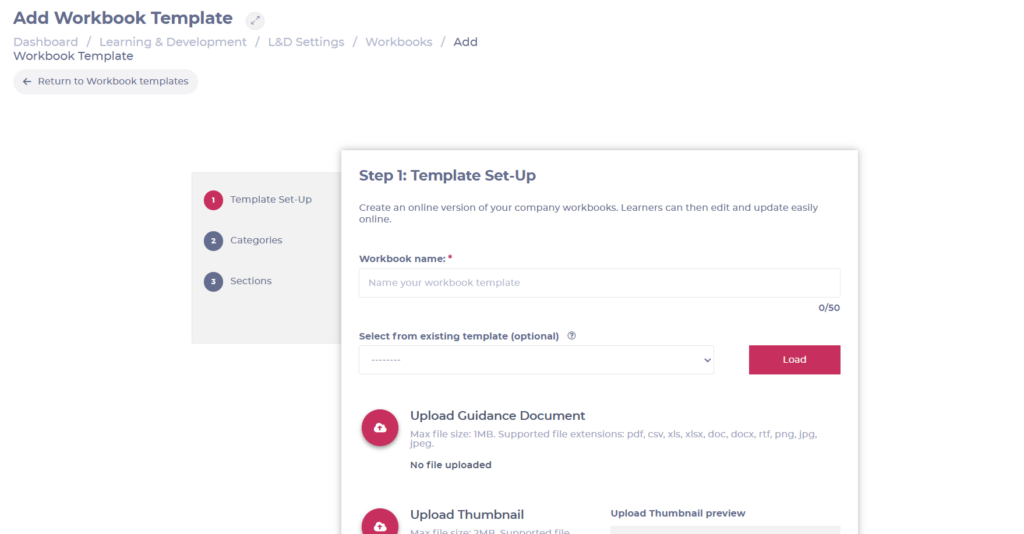Click back arrow in Return to Workbook templates
This screenshot has width=1024, height=534.
click(x=27, y=82)
